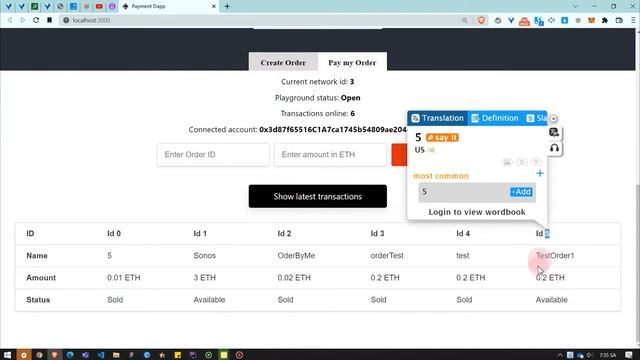Select the Pay my Order tab
The width and height of the screenshot is (640, 360).
pyautogui.click(x=352, y=62)
